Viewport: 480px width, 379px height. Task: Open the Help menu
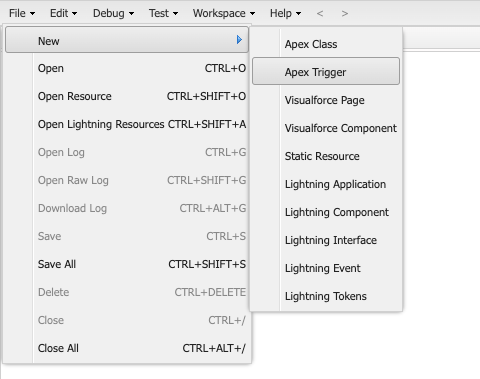click(285, 13)
